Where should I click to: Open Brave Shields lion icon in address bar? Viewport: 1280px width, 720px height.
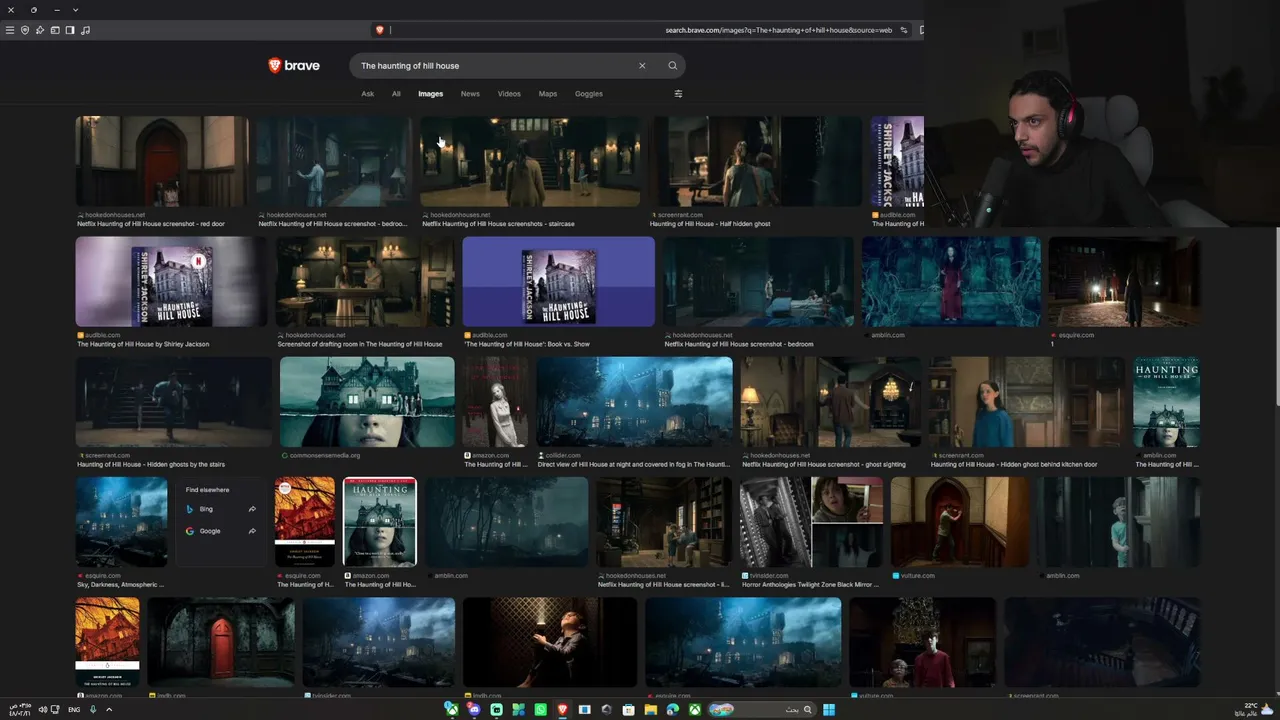[x=379, y=30]
